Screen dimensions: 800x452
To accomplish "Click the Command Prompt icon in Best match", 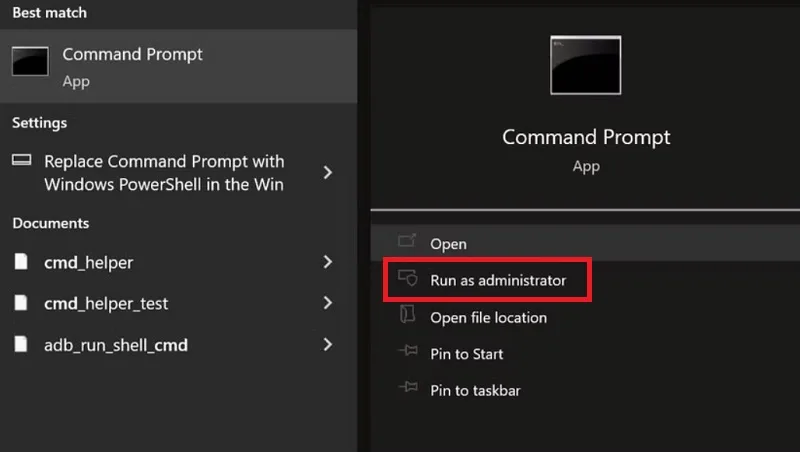I will (x=30, y=61).
